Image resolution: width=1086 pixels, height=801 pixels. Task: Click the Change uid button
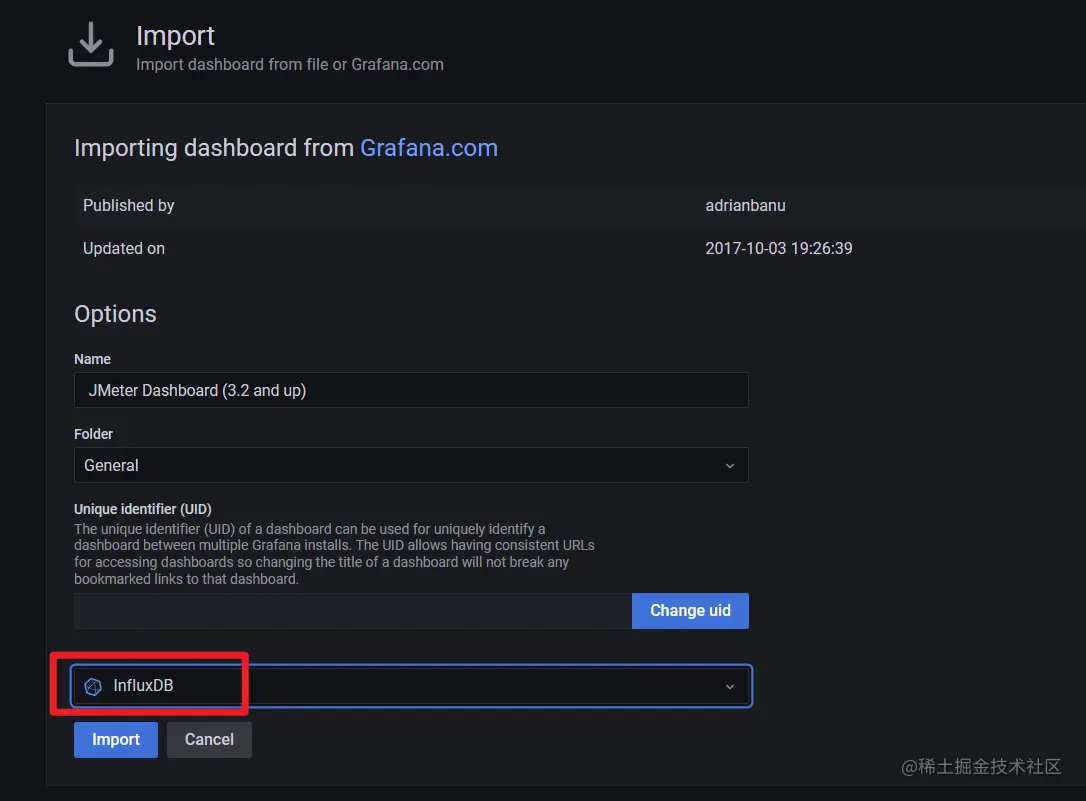point(690,611)
